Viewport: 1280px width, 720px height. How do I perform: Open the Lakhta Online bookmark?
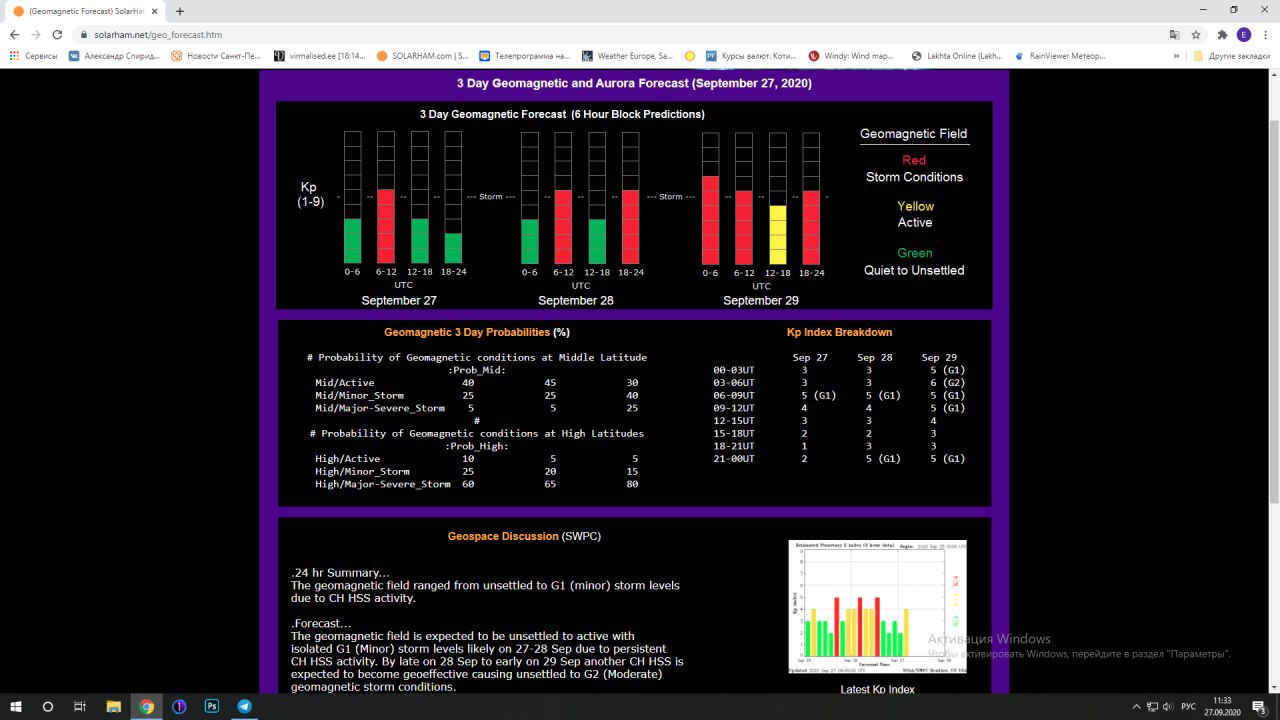pos(957,56)
